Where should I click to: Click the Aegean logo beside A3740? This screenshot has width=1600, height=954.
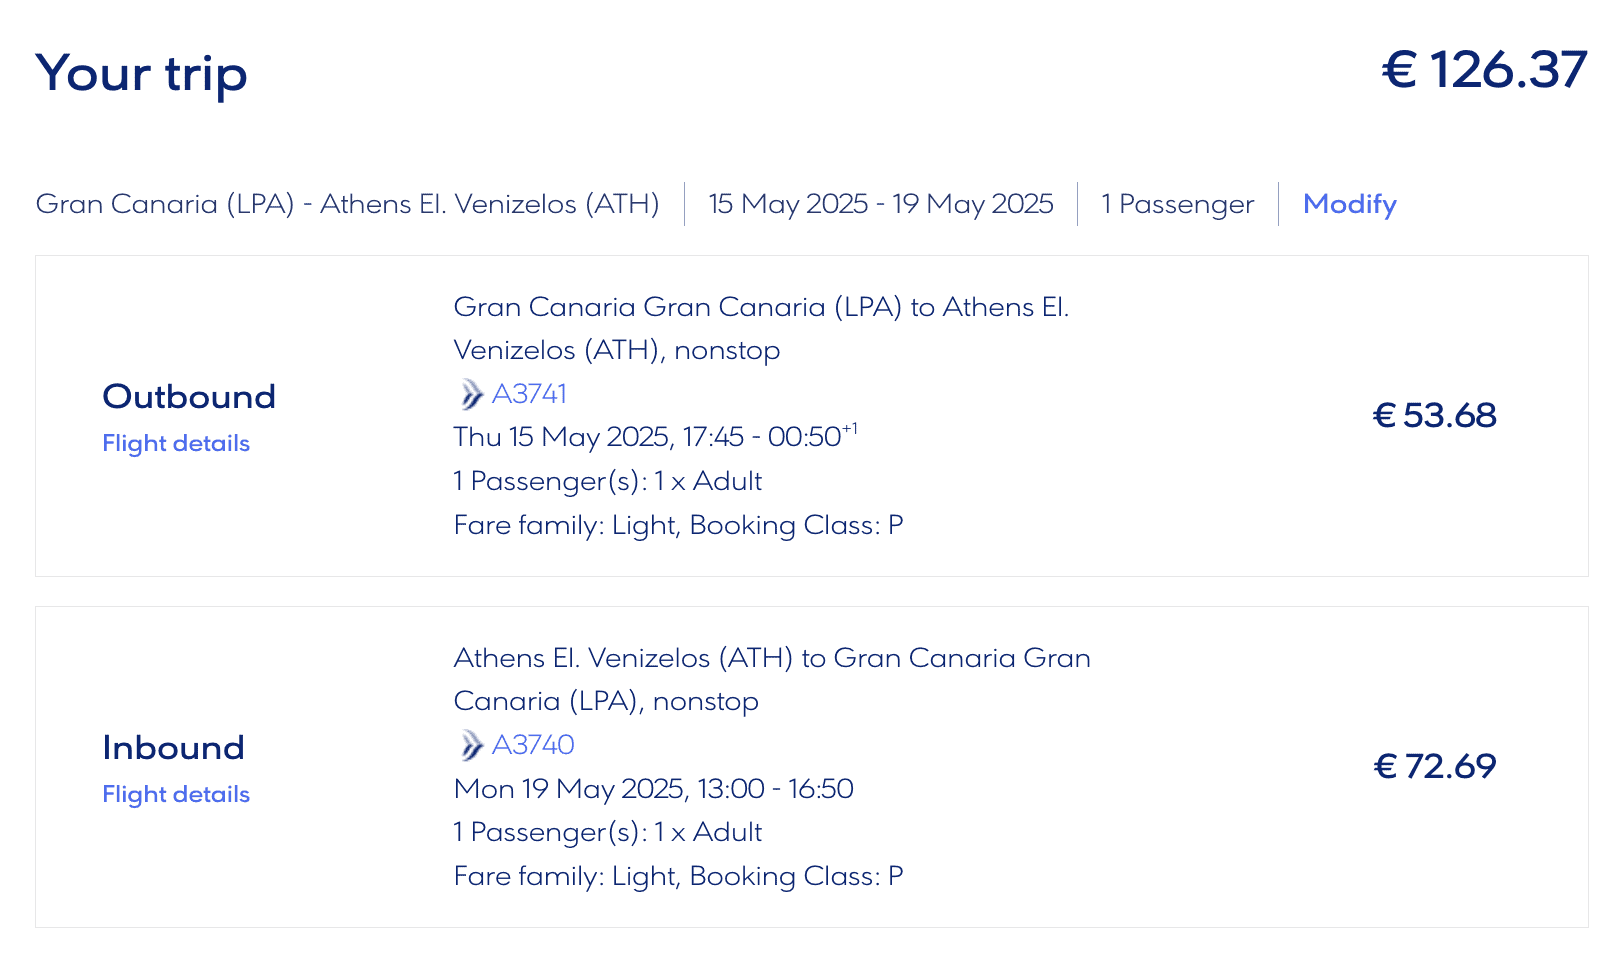click(x=470, y=745)
